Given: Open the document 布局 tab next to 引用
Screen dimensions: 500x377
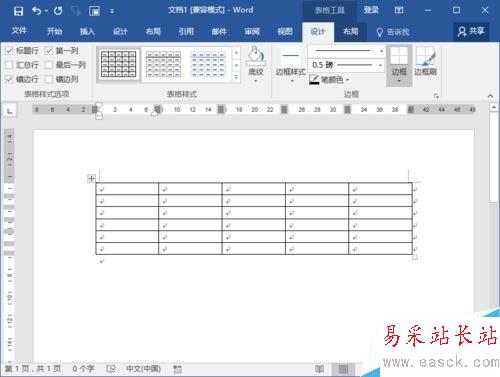Looking at the screenshot, I should point(153,31).
